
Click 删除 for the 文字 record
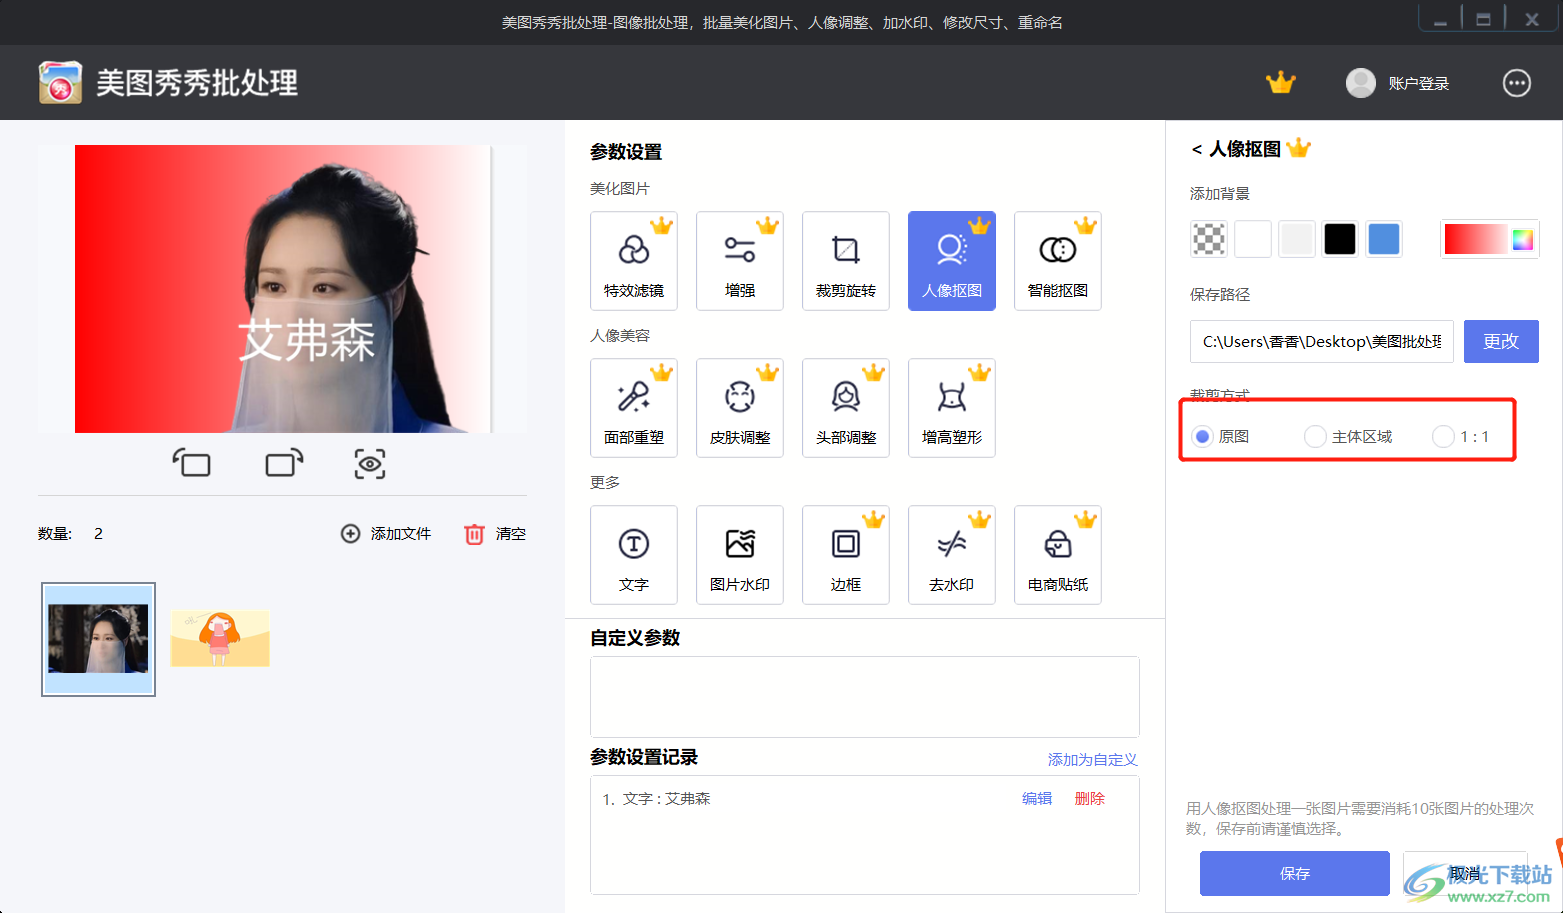pyautogui.click(x=1090, y=799)
